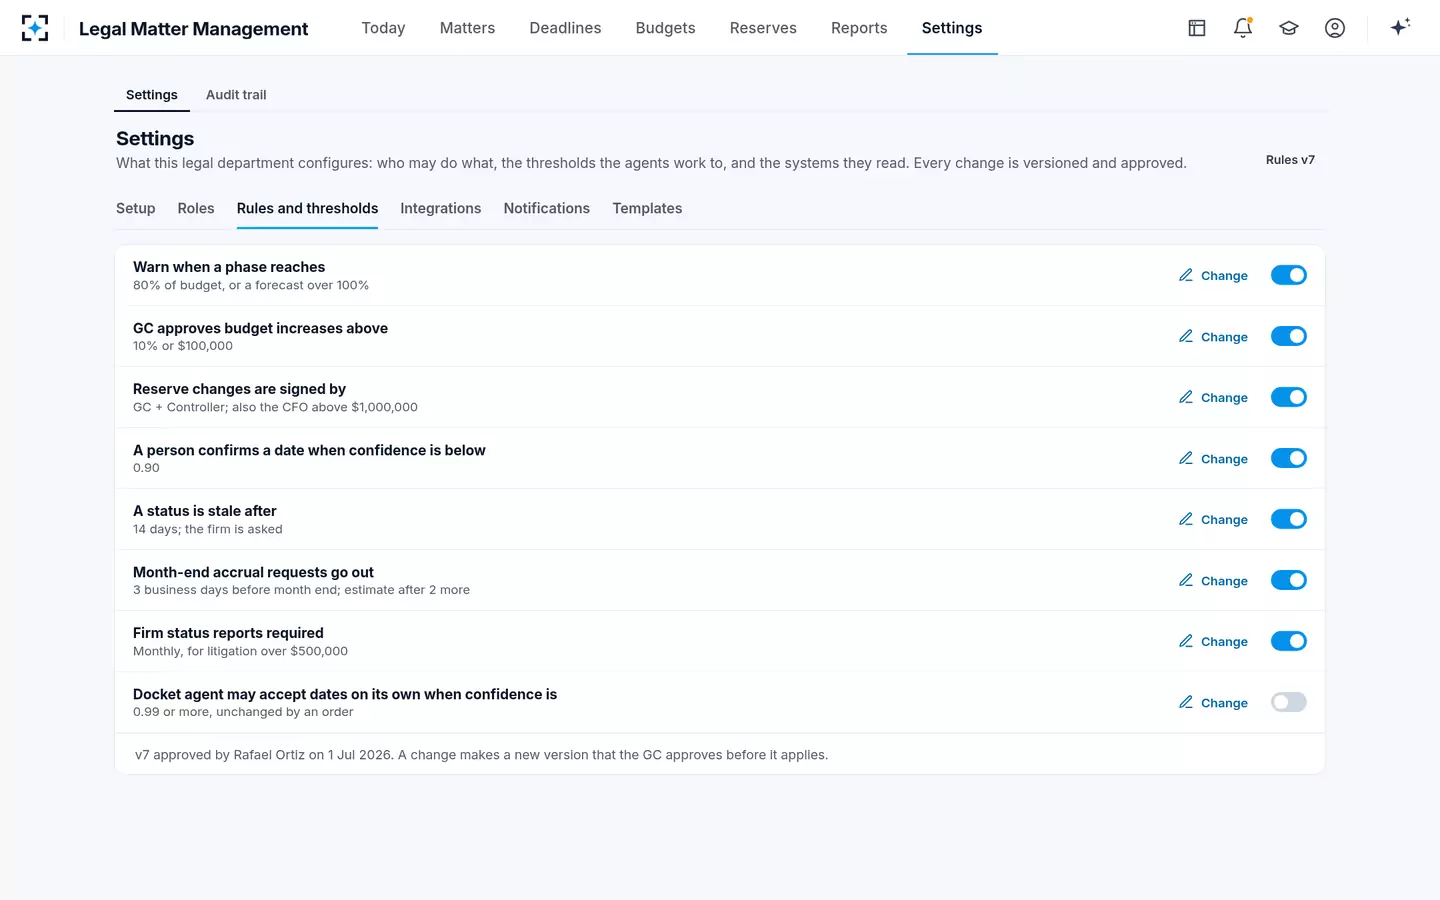
Task: Open the Notifications sub-tab
Action: click(547, 208)
